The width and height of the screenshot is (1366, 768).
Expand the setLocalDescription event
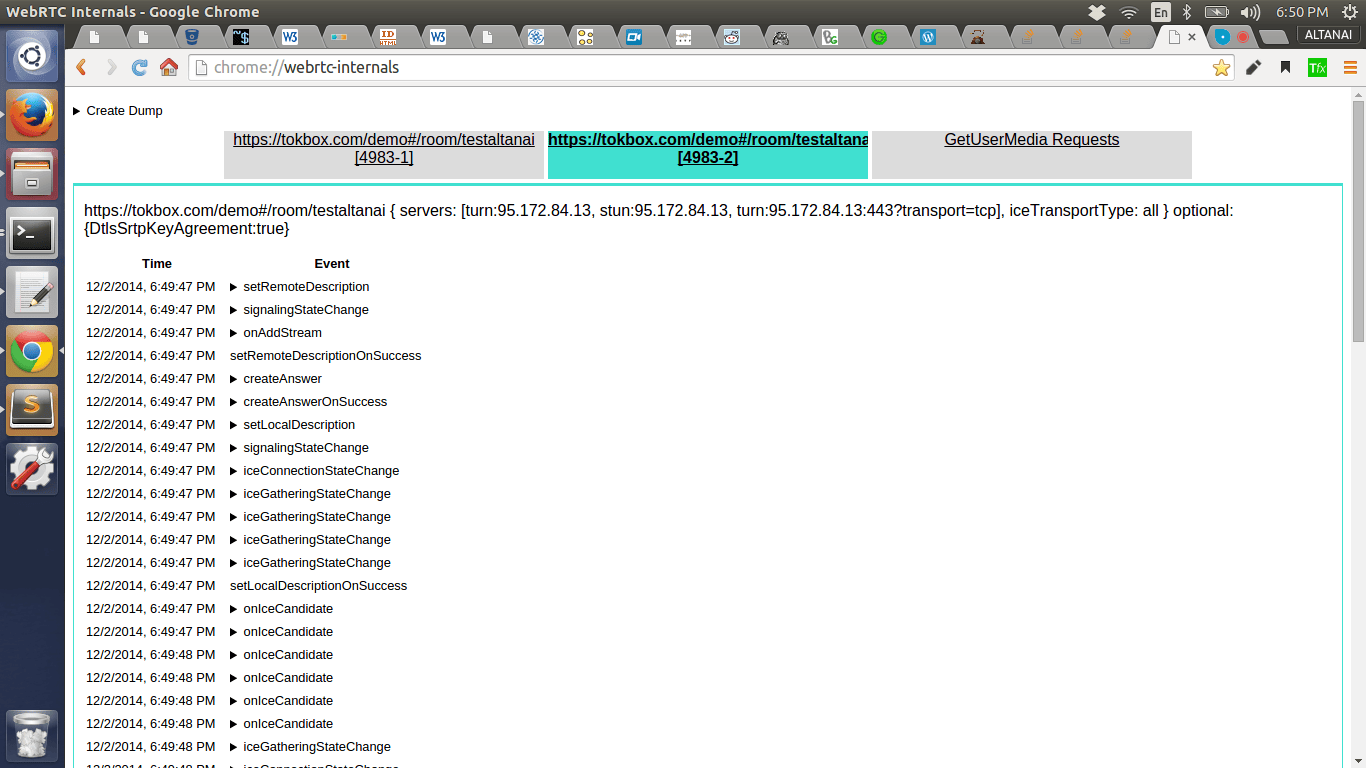(292, 425)
